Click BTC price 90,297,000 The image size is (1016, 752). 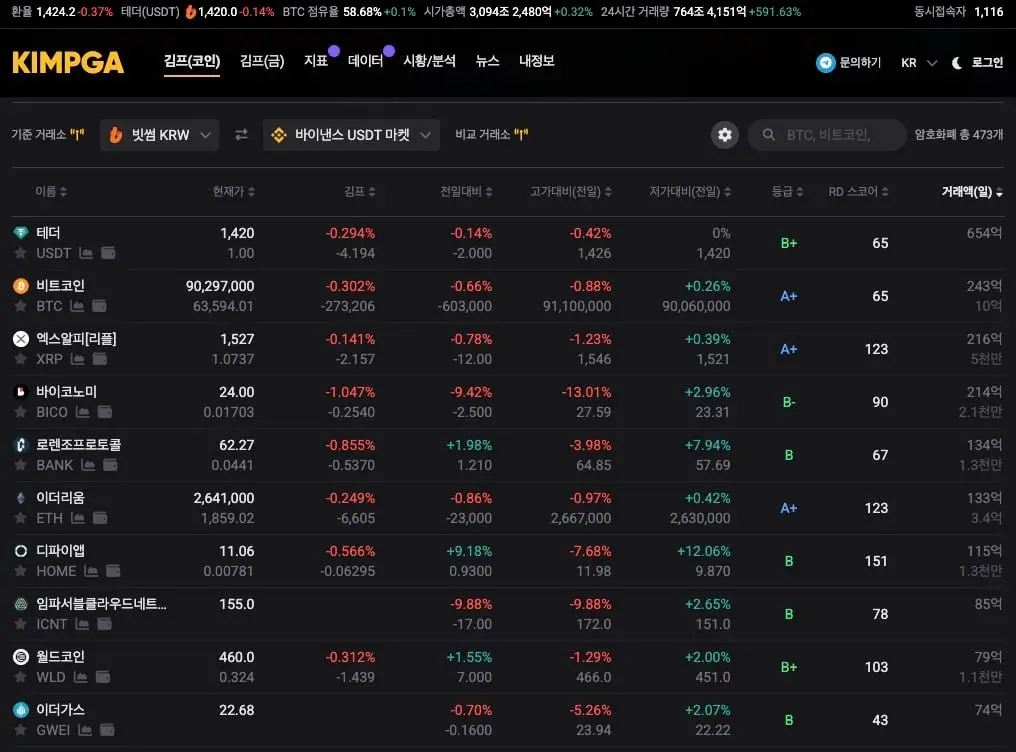point(220,286)
